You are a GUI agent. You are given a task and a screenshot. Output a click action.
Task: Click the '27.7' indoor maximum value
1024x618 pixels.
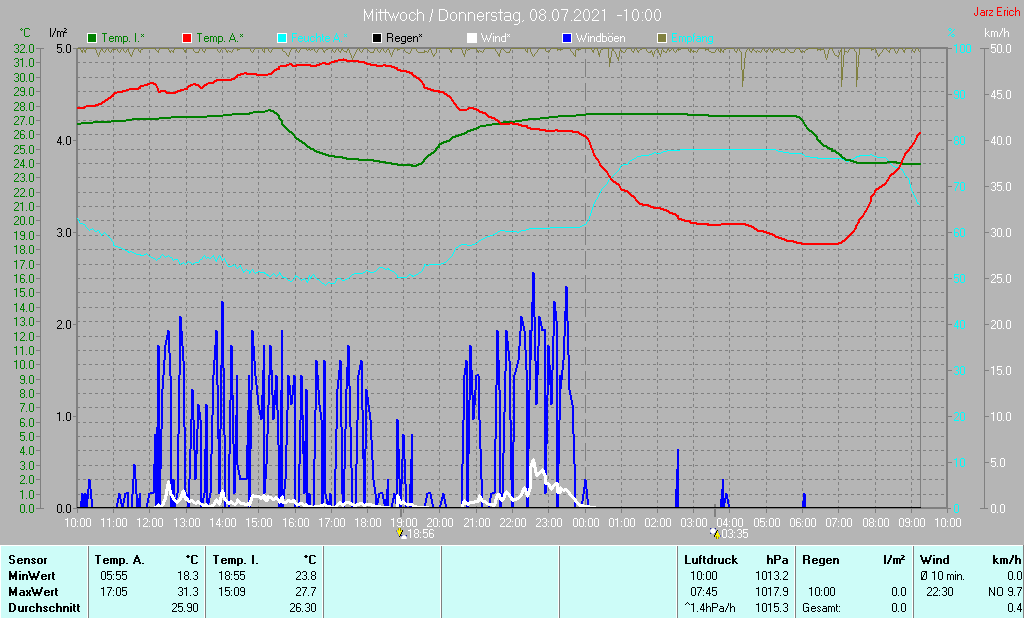(x=305, y=592)
